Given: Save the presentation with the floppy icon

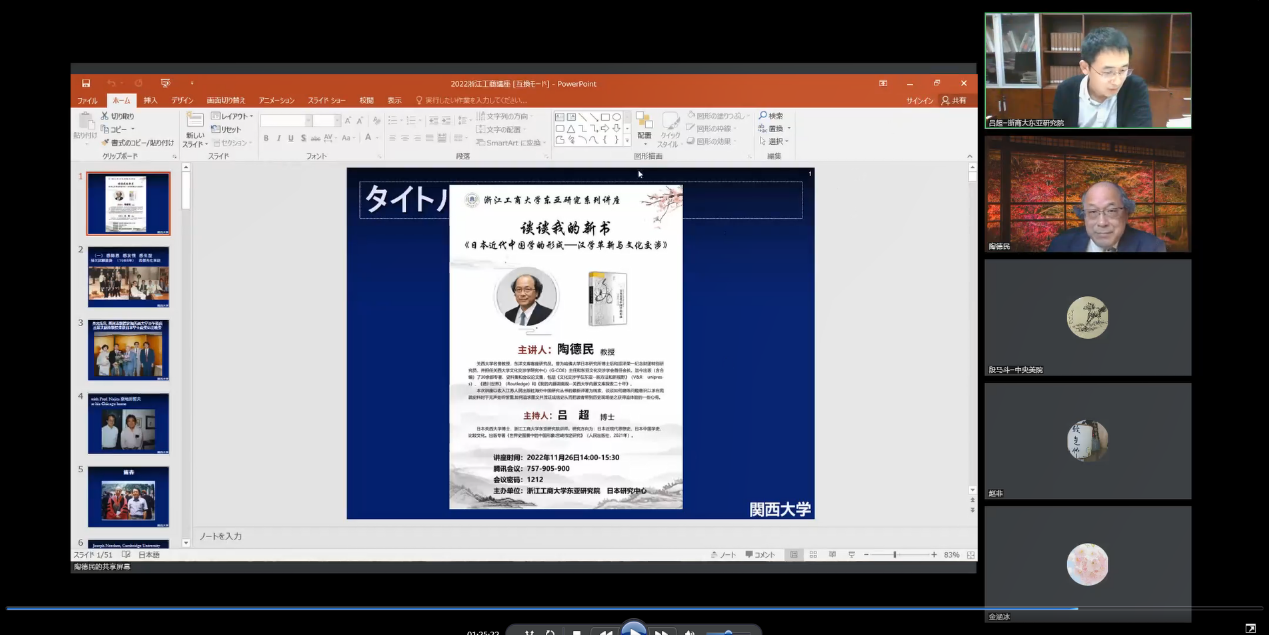Looking at the screenshot, I should [x=86, y=83].
